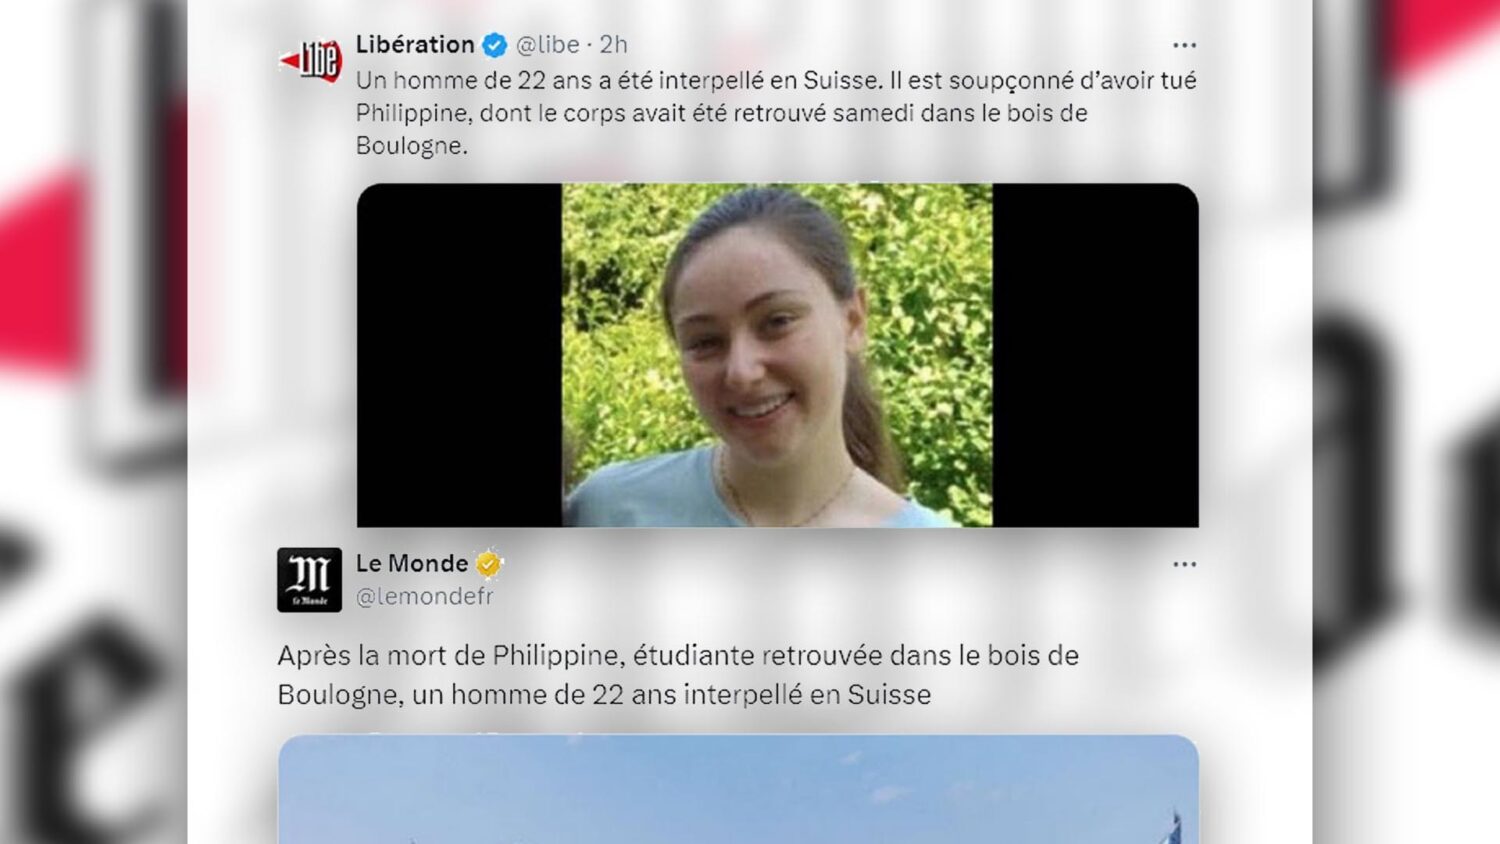This screenshot has height=844, width=1500.
Task: View the sky image below Le Monde tweet
Action: [x=738, y=789]
